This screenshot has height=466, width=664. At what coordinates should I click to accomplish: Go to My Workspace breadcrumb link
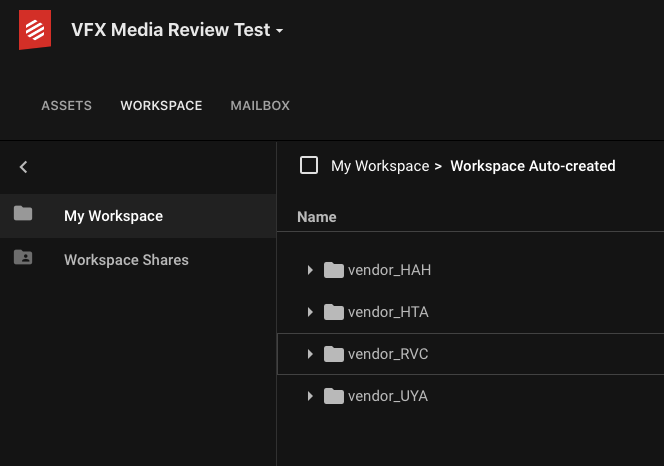tap(380, 166)
